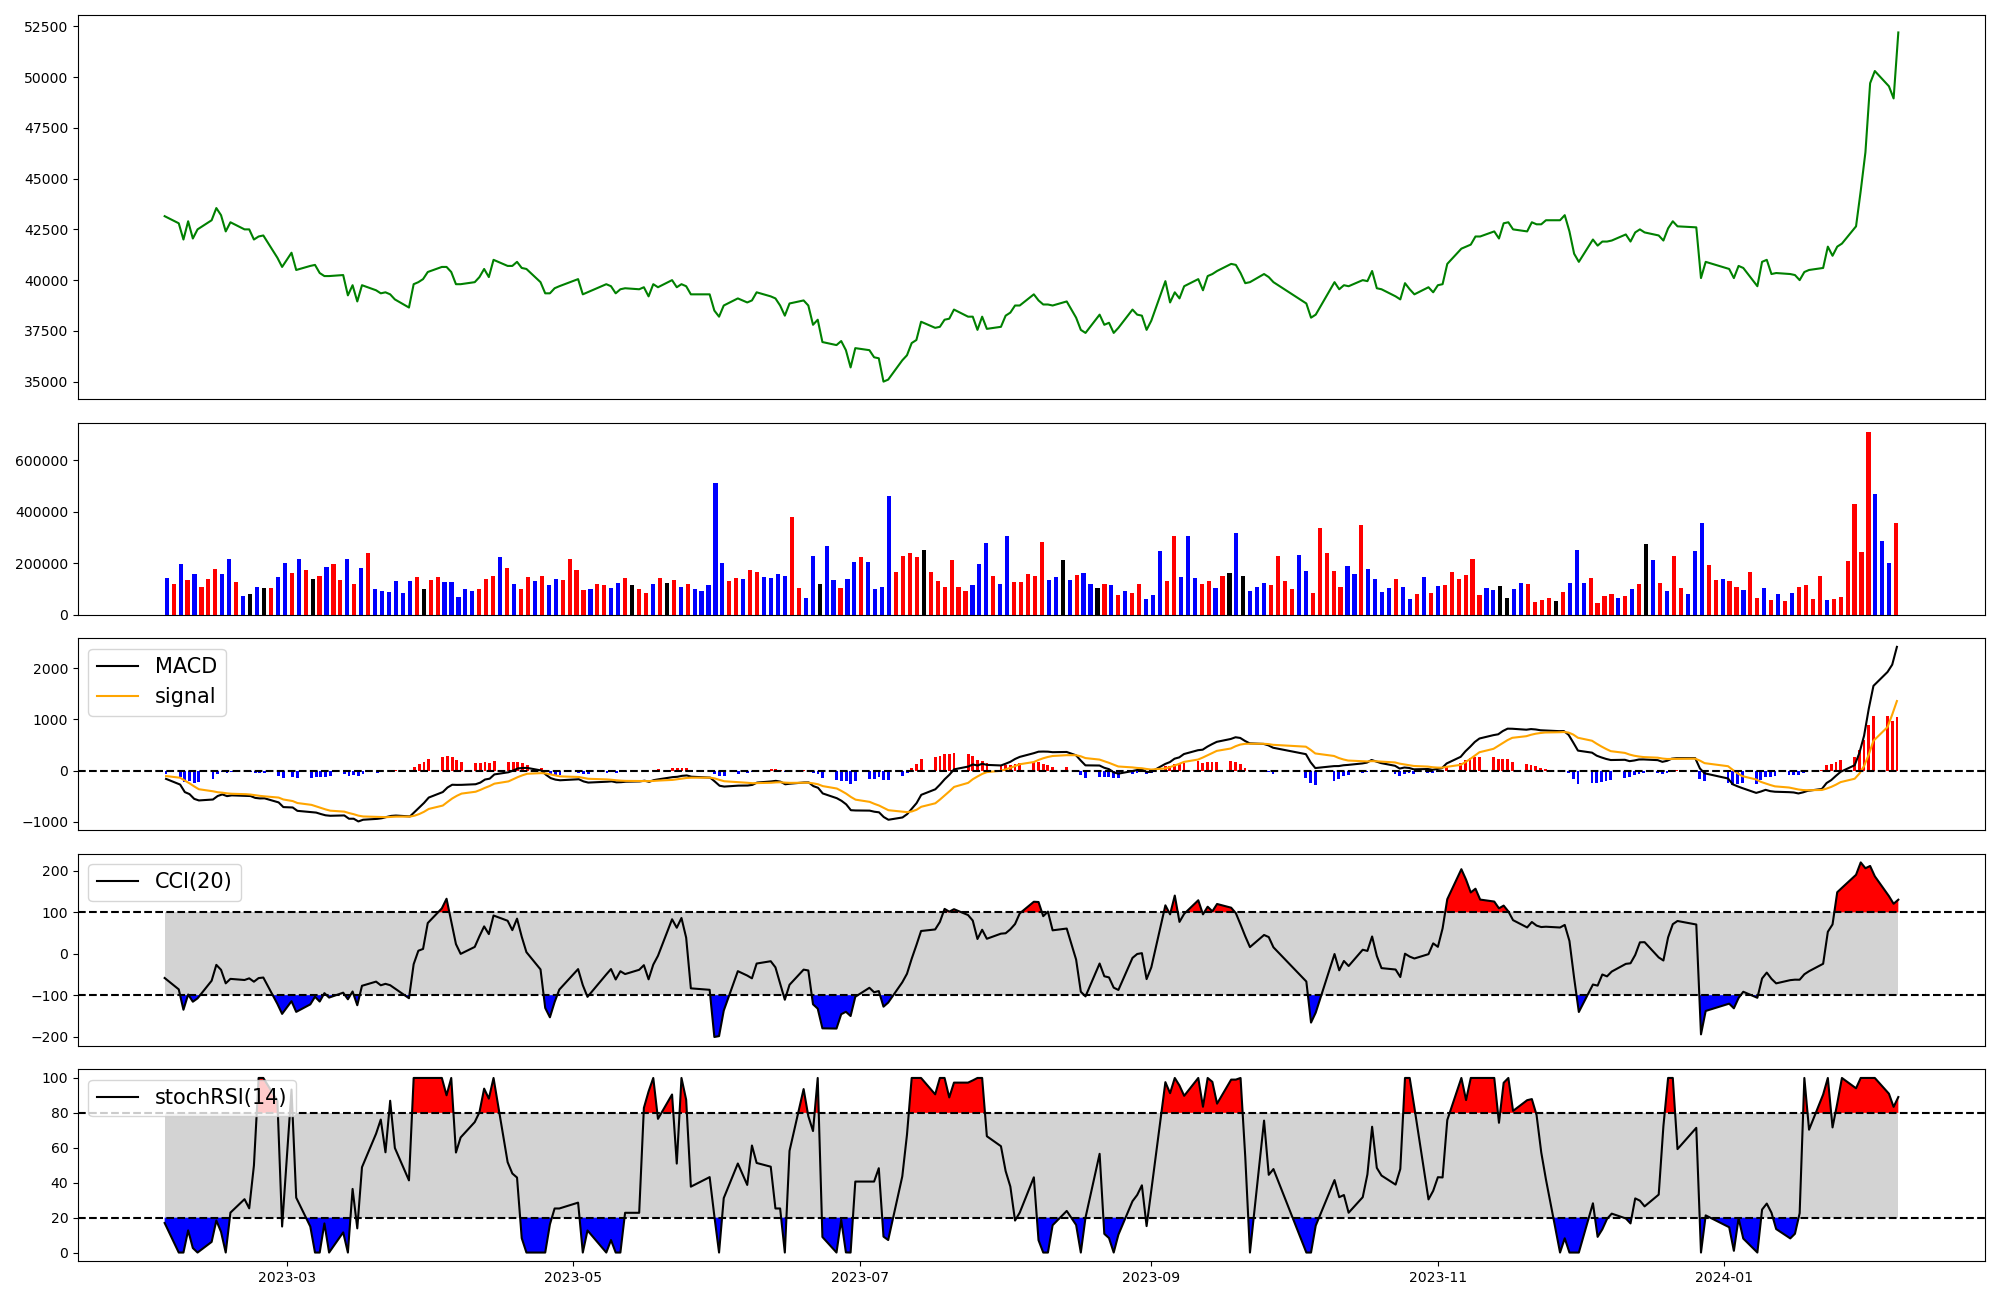Click the price line's lowest point near 35000
2000x1300 pixels.
(x=883, y=382)
